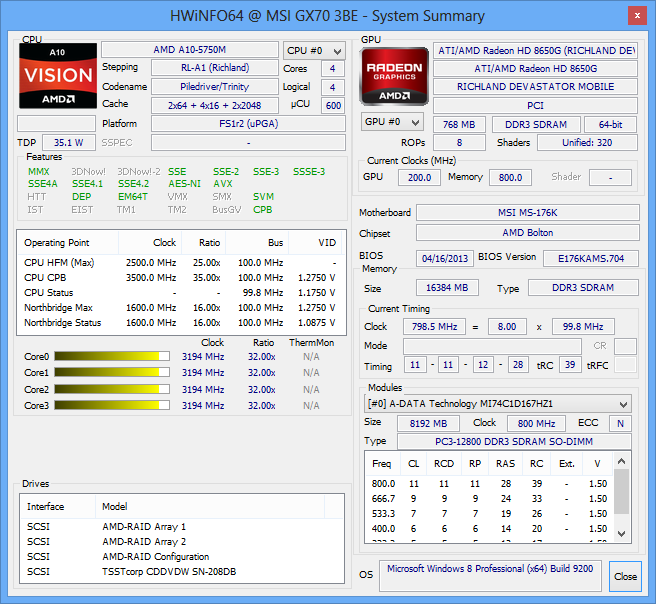Select the 666.7 frequency timing row

coord(489,499)
